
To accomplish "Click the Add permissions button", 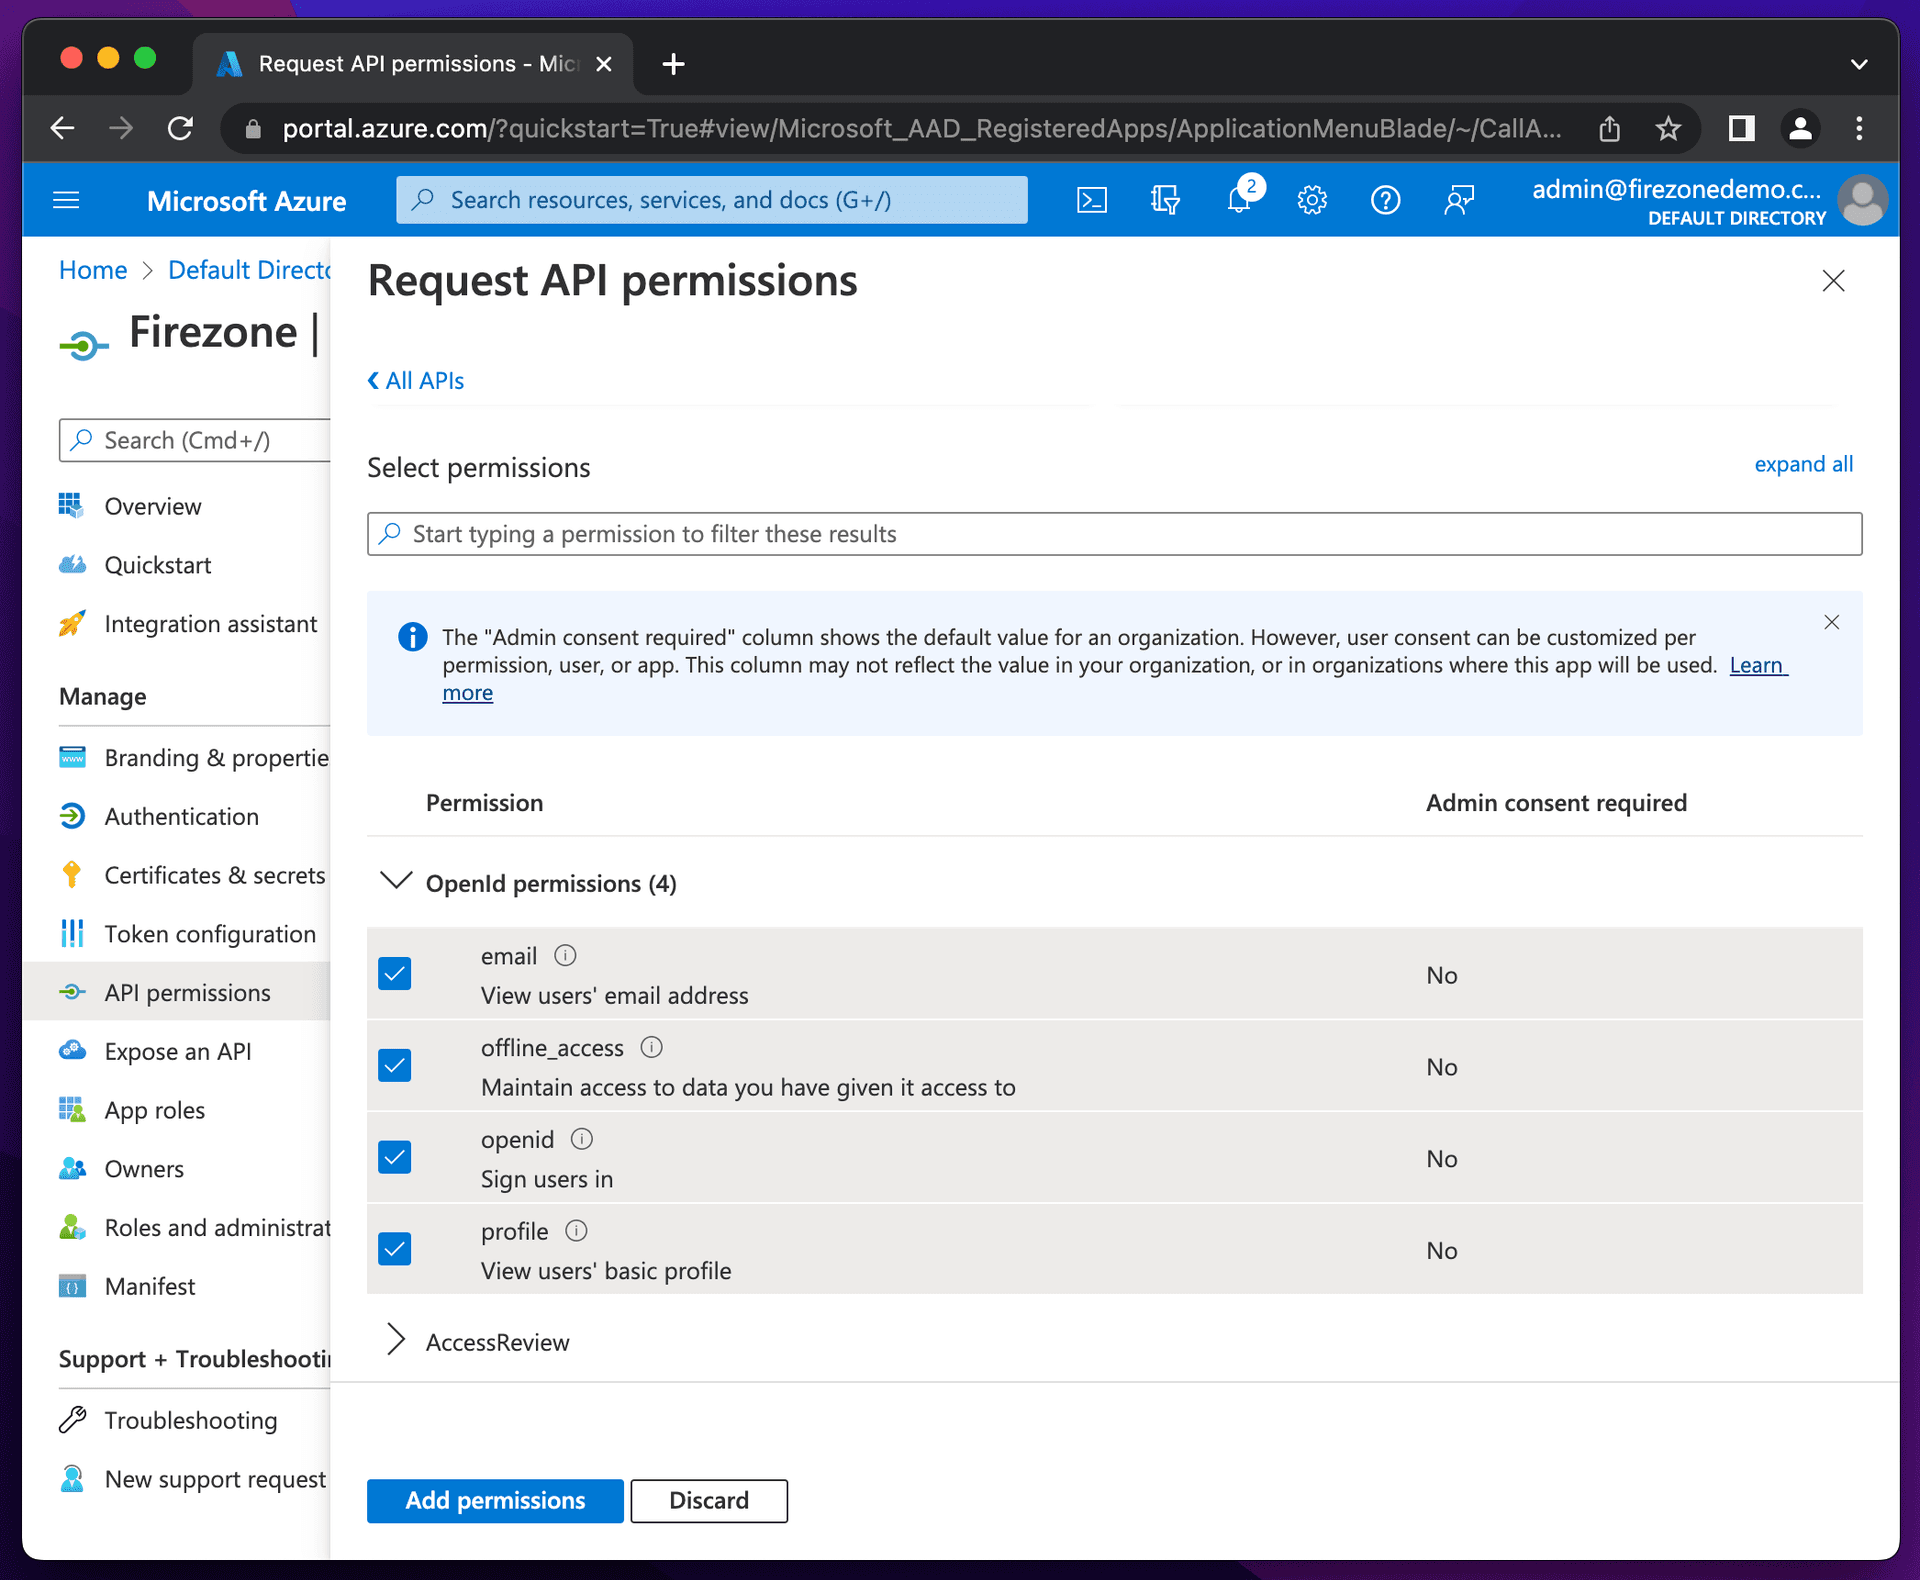I will [496, 1500].
